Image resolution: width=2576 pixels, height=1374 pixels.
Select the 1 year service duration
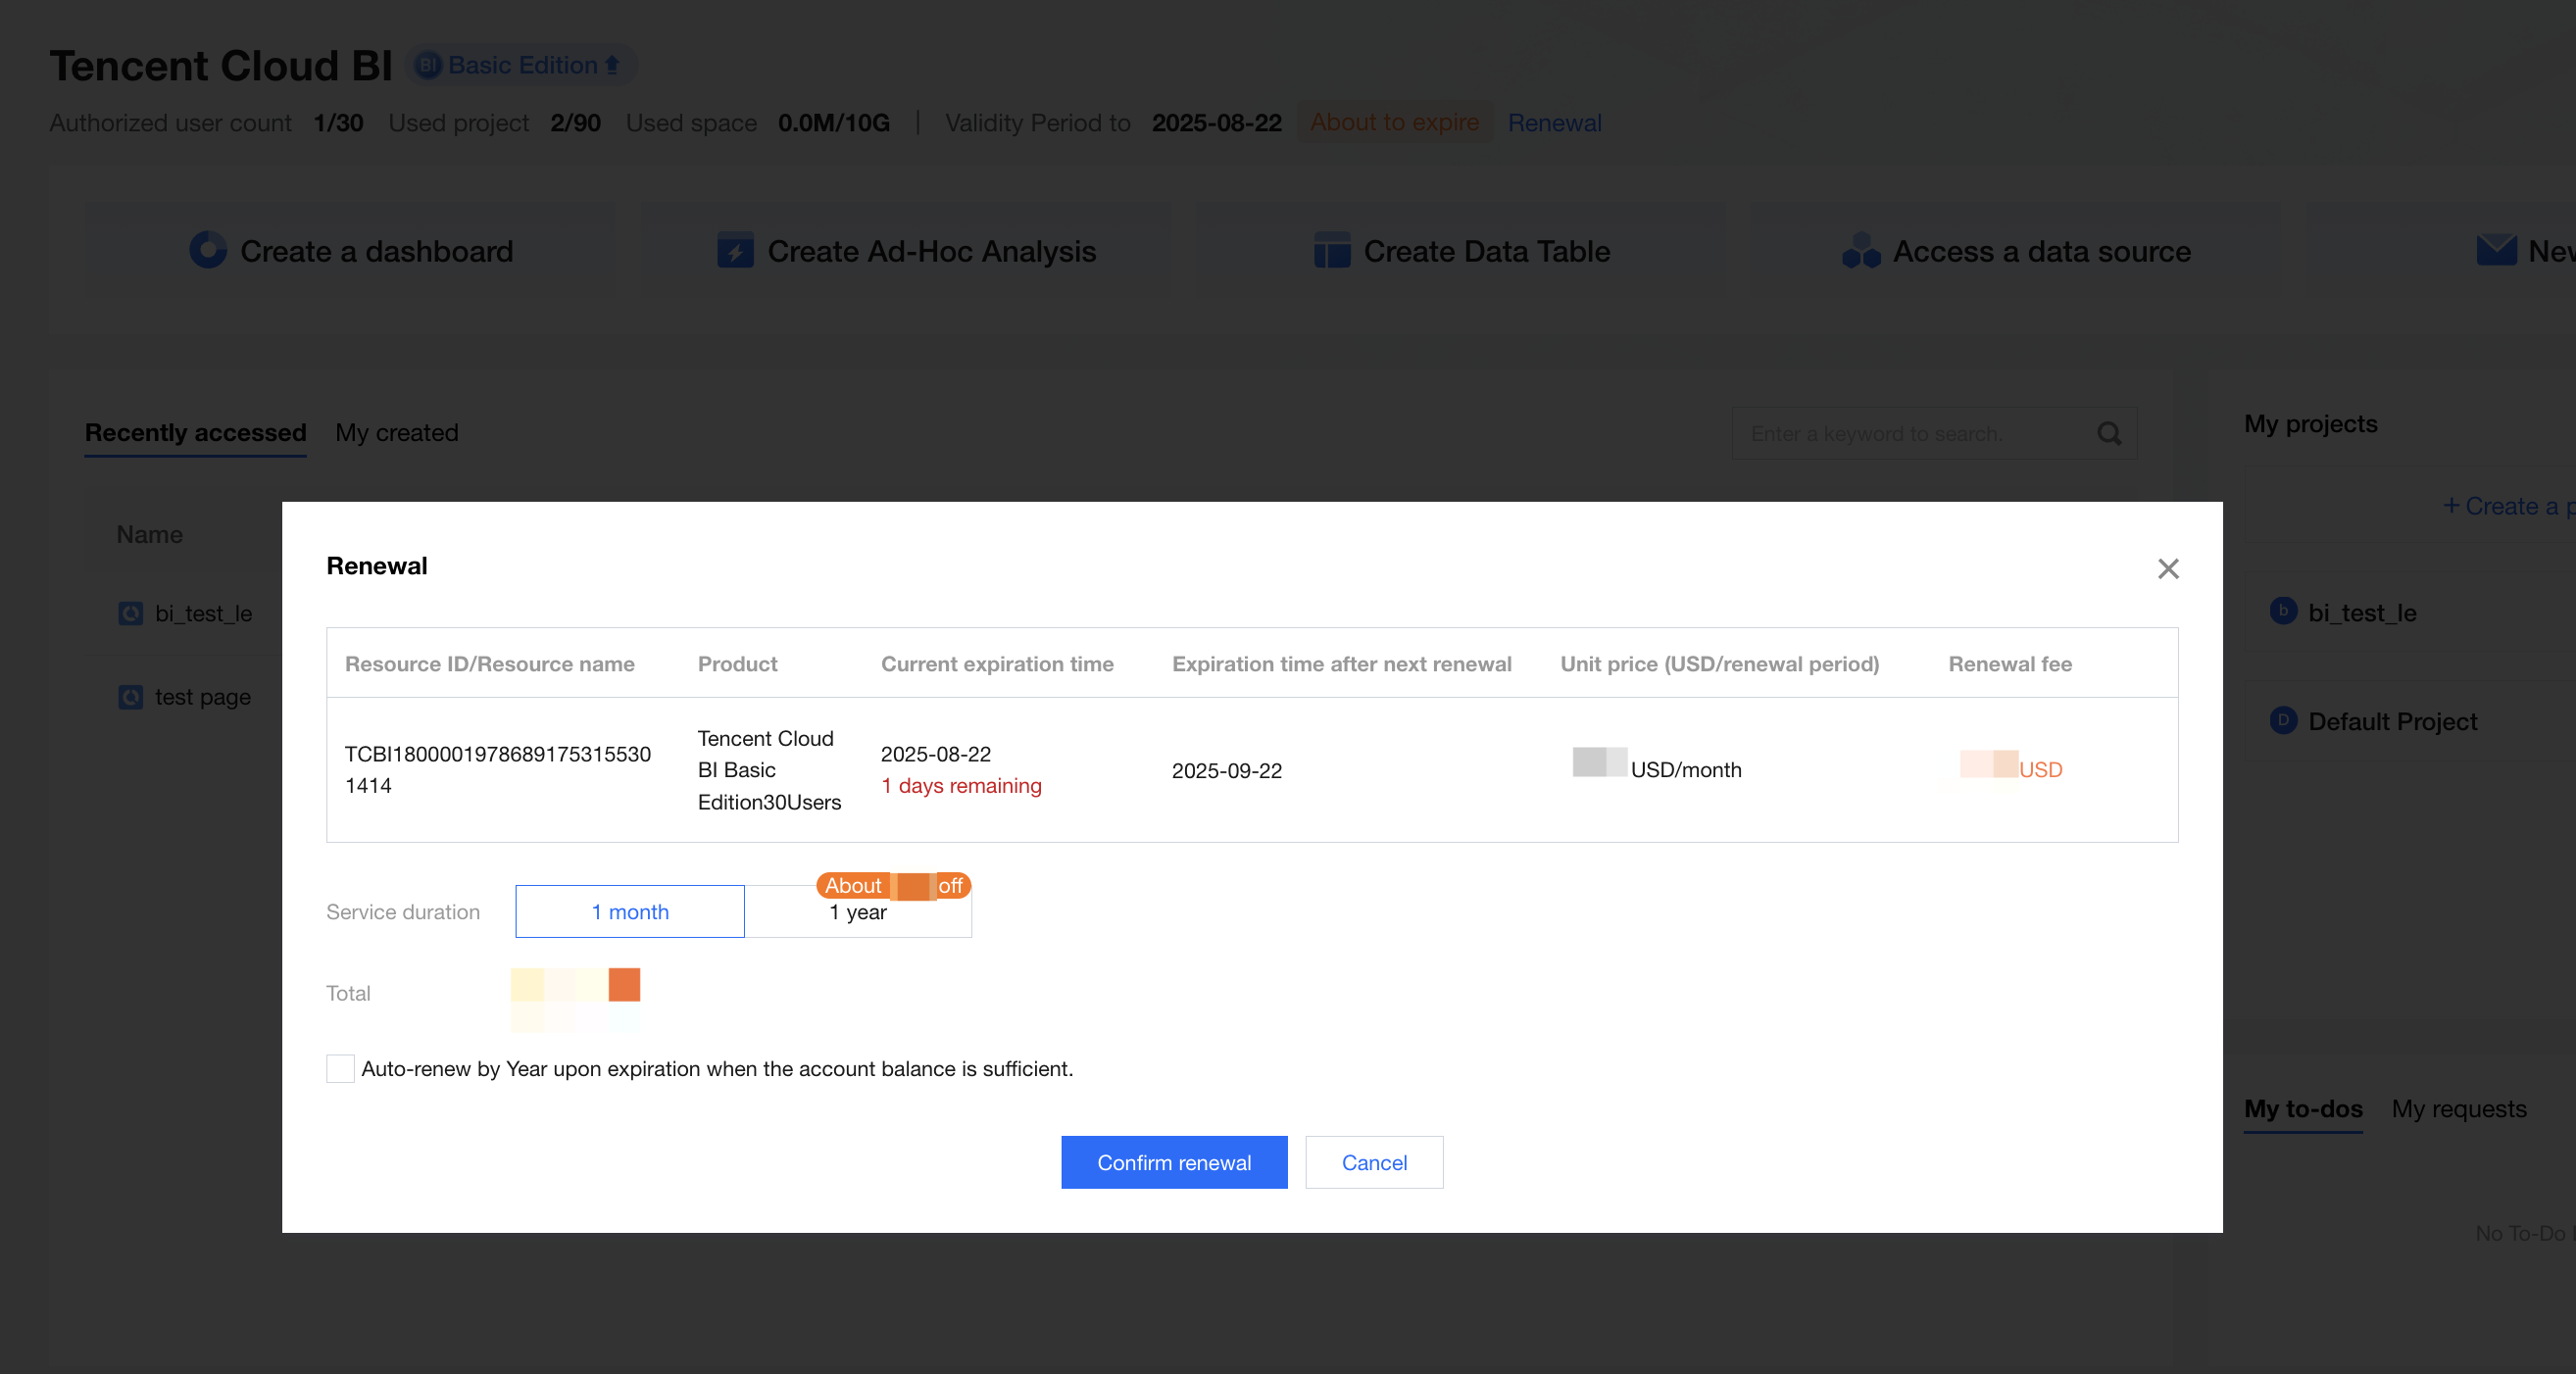point(857,911)
